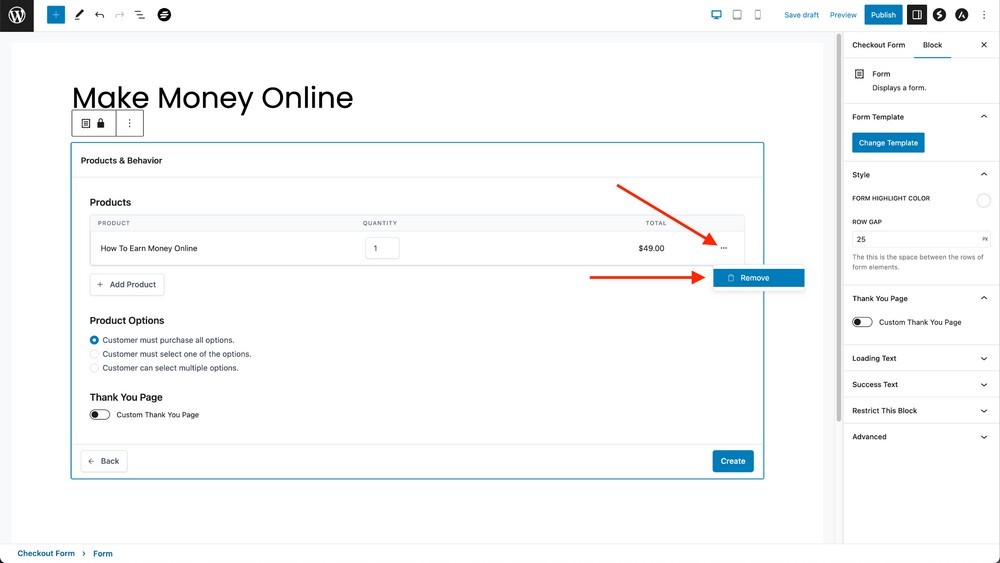Click Save draft
Image resolution: width=1000 pixels, height=563 pixels.
801,15
